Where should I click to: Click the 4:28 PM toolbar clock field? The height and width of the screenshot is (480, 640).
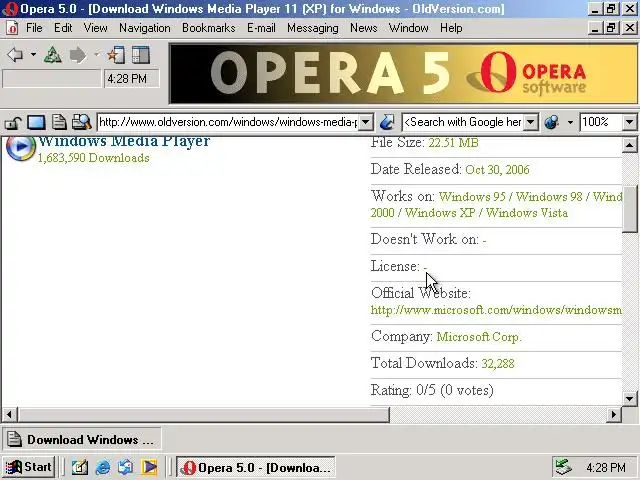[x=131, y=78]
